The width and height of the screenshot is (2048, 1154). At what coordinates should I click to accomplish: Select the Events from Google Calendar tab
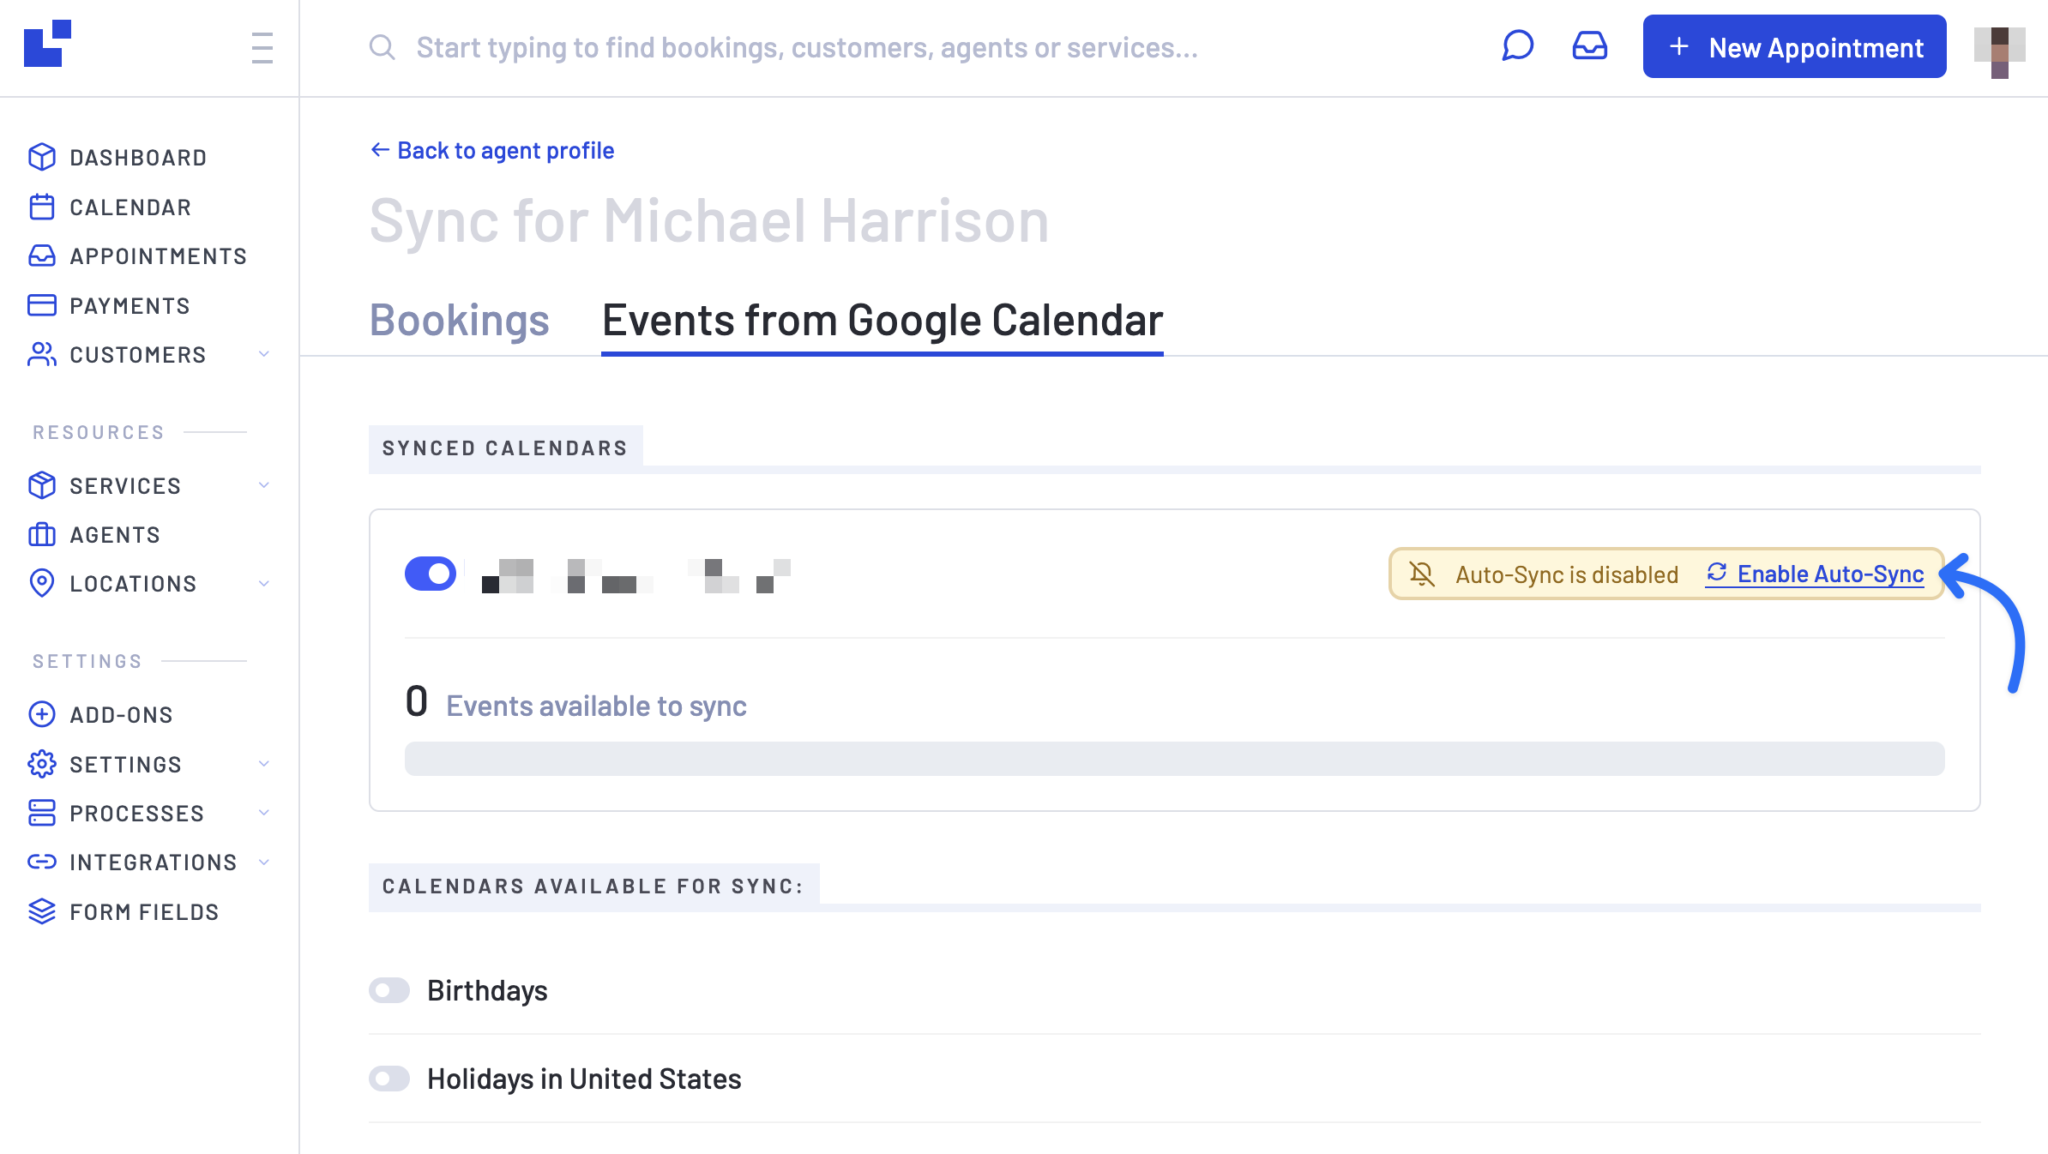click(x=880, y=320)
